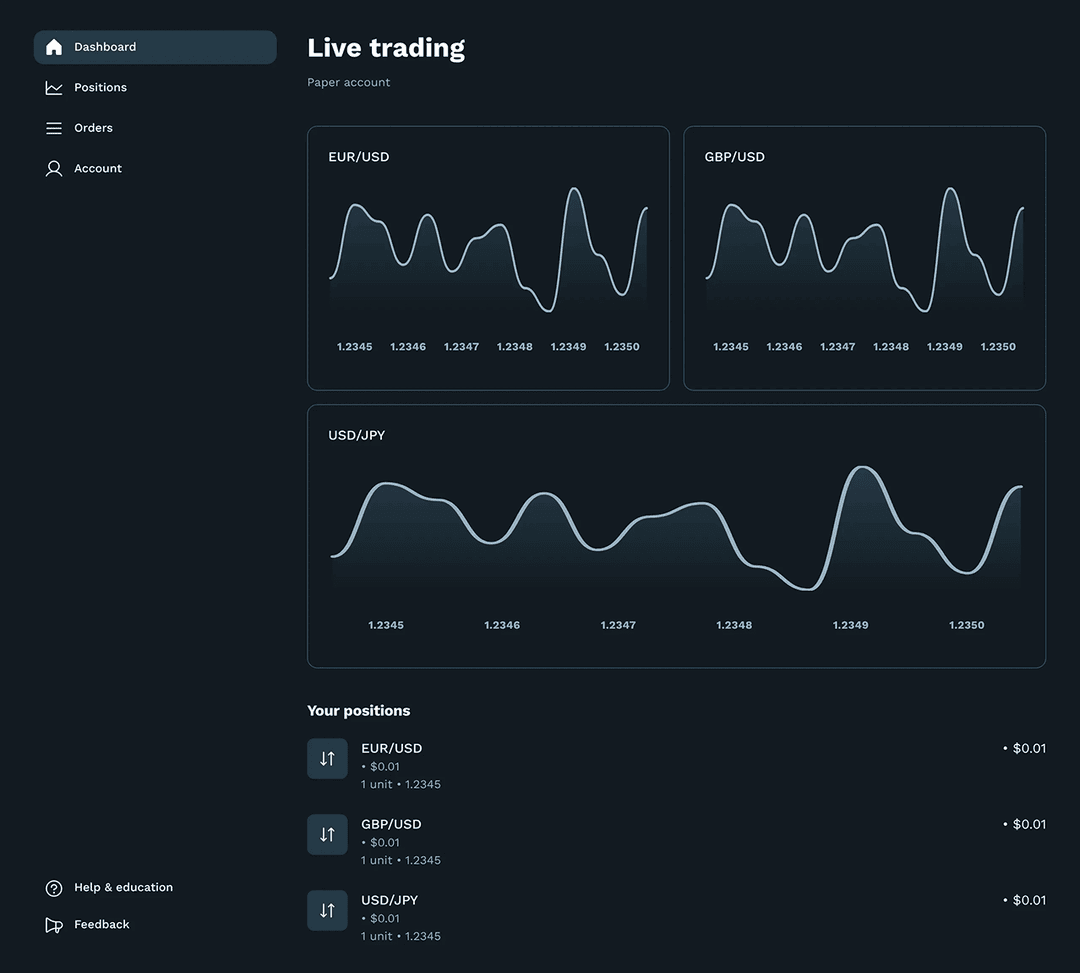1080x973 pixels.
Task: Click the Paper account label
Action: 348,82
